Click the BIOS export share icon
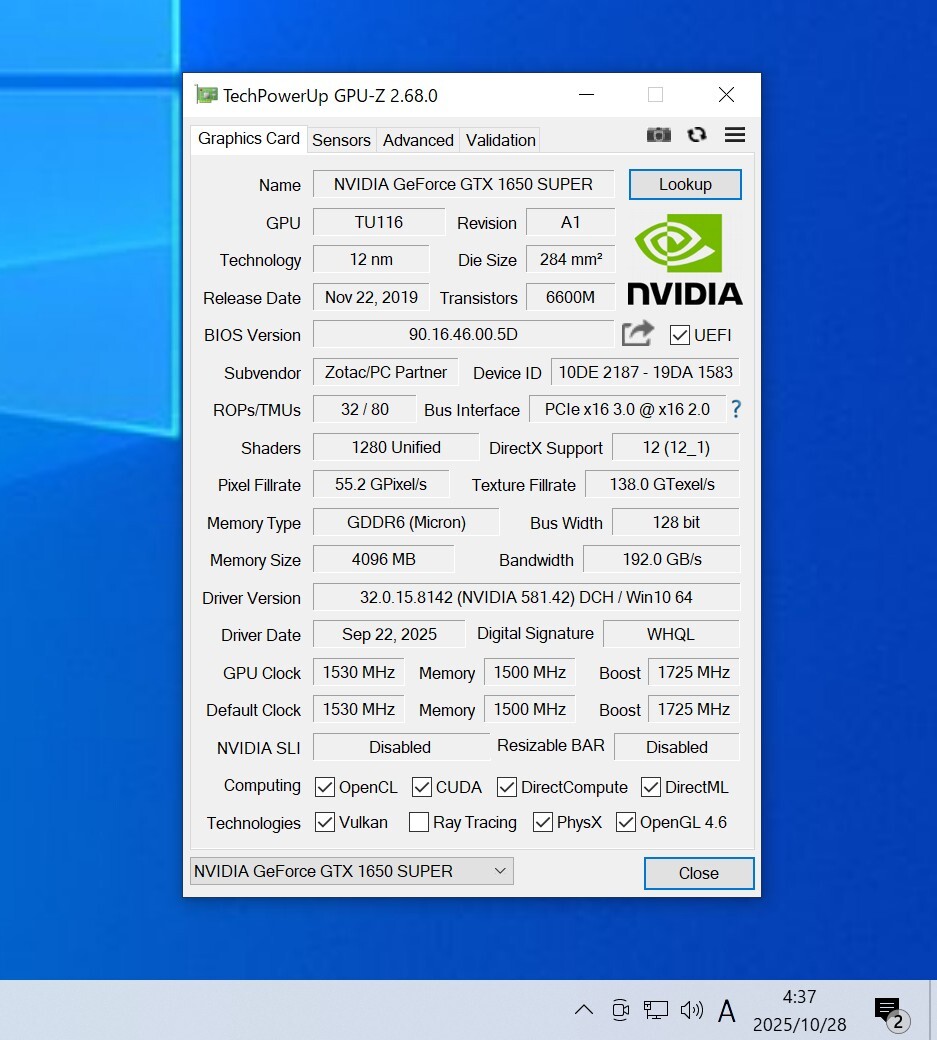937x1040 pixels. tap(637, 333)
